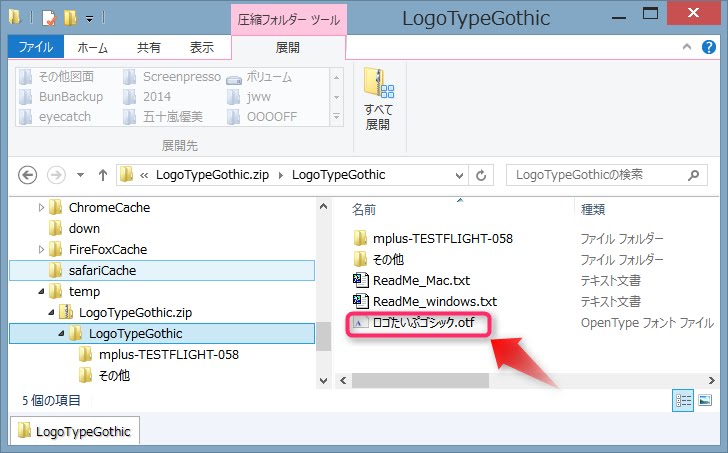
Task: Expand the FireFoxCache tree node
Action: click(x=41, y=249)
